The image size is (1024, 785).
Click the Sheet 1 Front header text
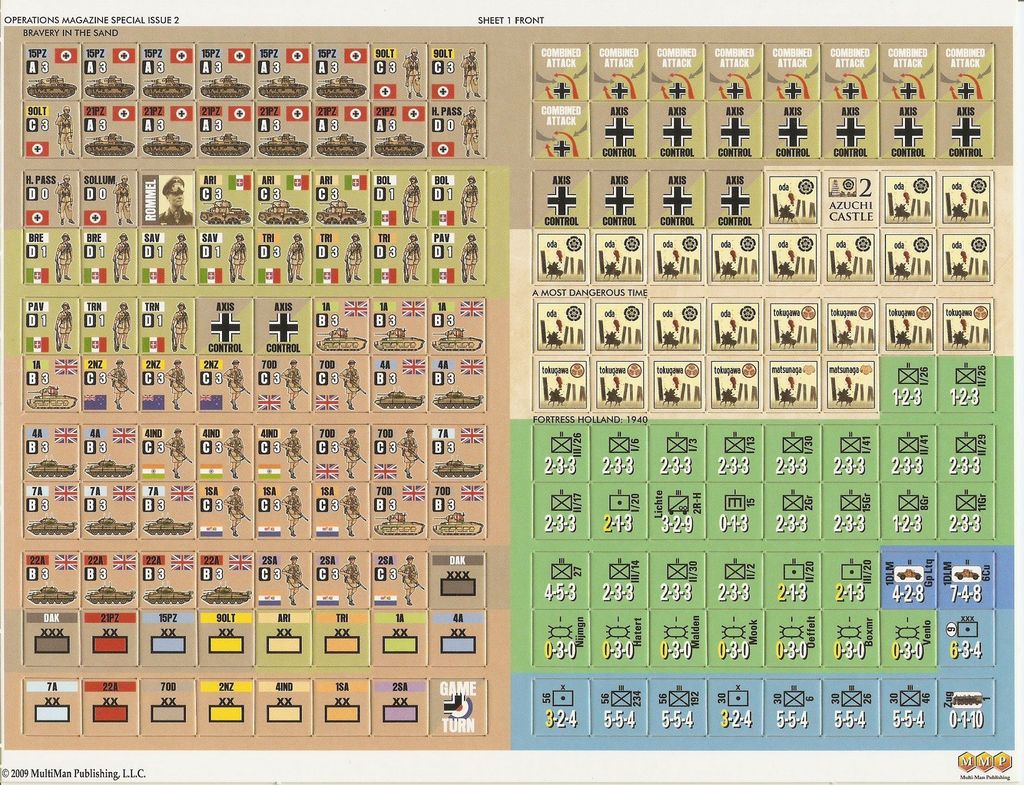pos(511,20)
